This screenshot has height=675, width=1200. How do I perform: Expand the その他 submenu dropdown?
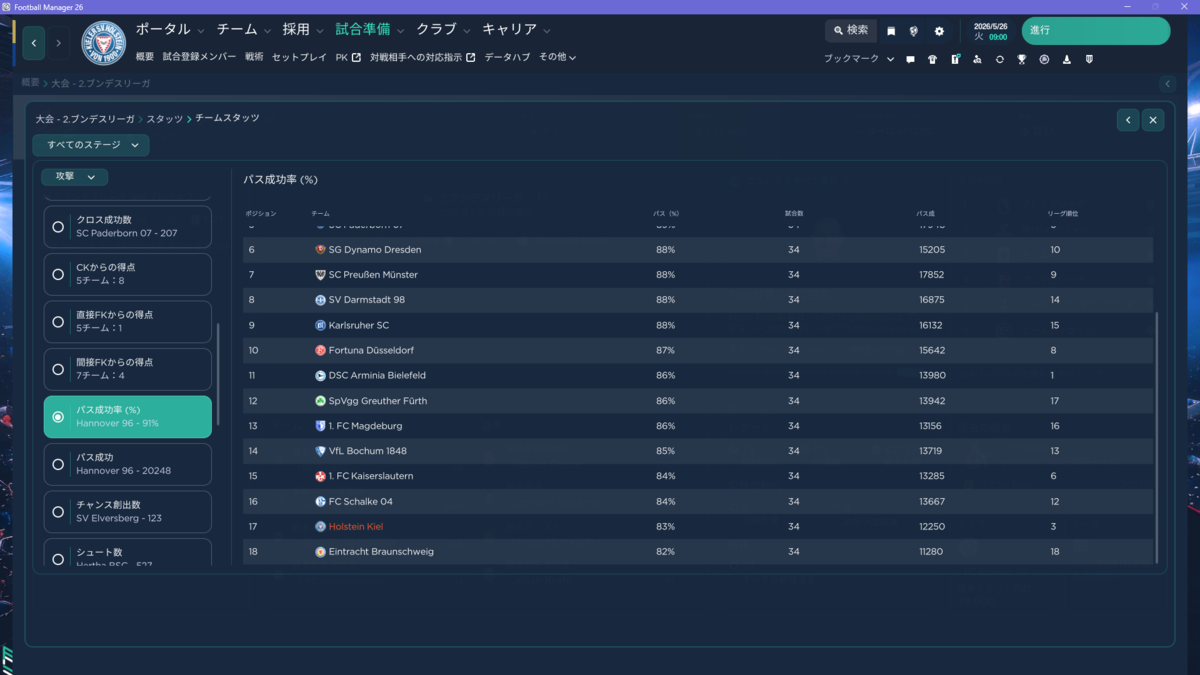click(x=557, y=58)
